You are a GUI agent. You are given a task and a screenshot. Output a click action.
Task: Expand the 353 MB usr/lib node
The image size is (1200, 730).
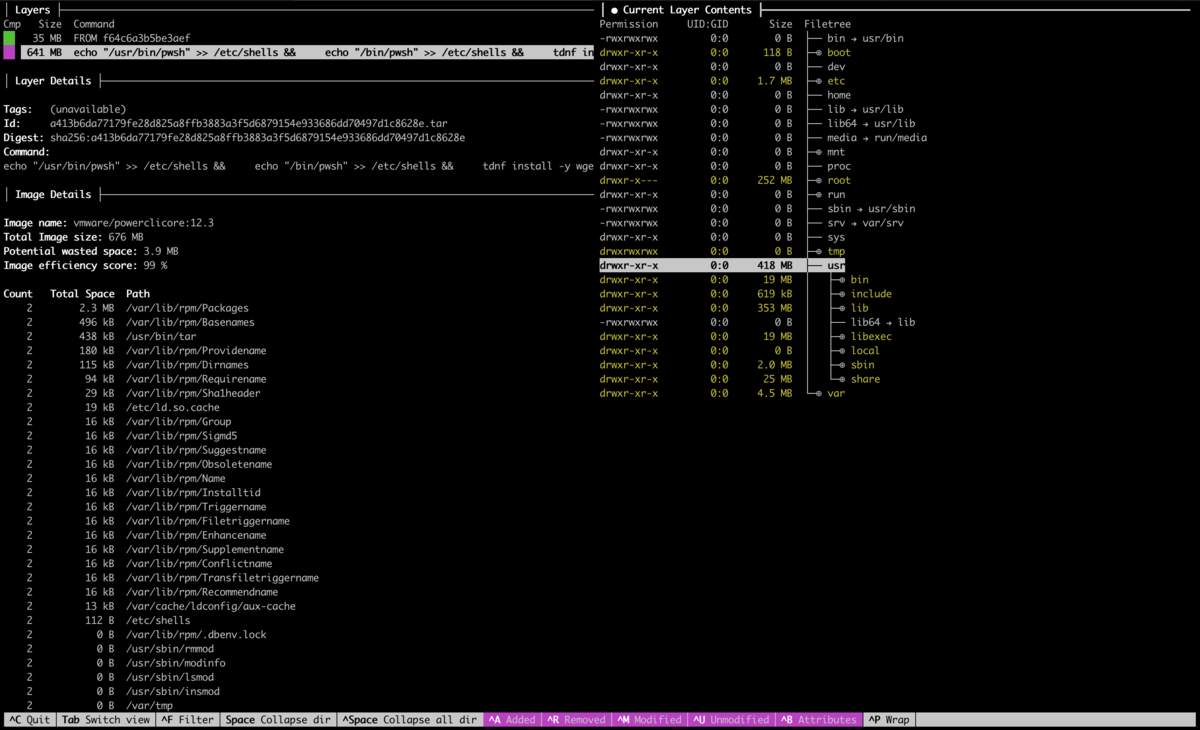coord(843,308)
